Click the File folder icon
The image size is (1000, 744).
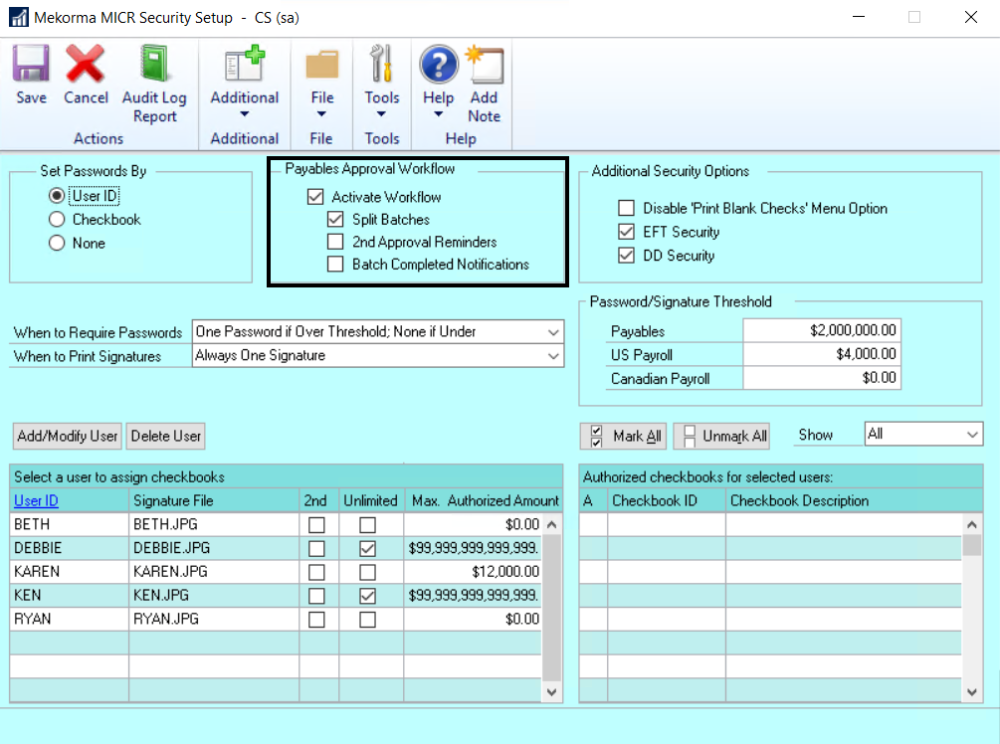pyautogui.click(x=322, y=64)
